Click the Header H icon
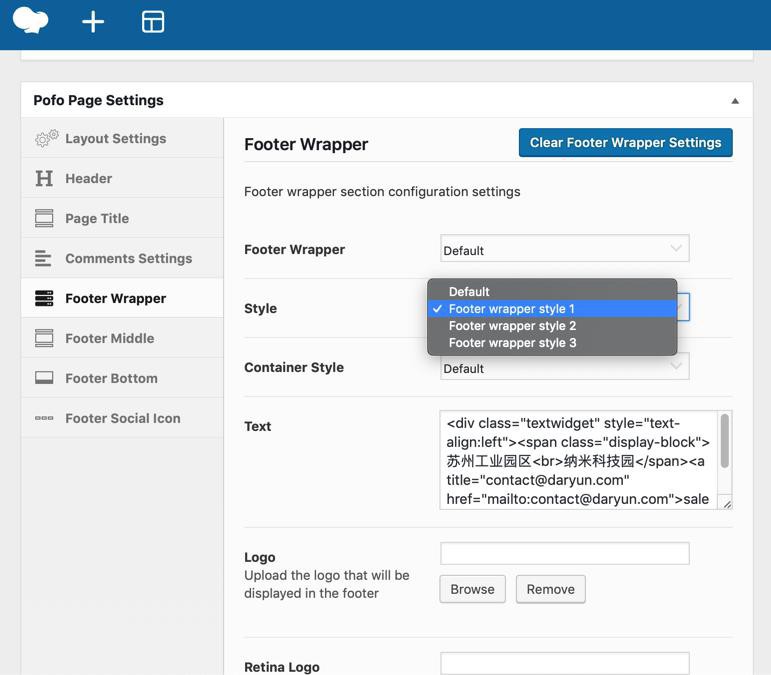Screen dimensions: 771x675 [44, 178]
